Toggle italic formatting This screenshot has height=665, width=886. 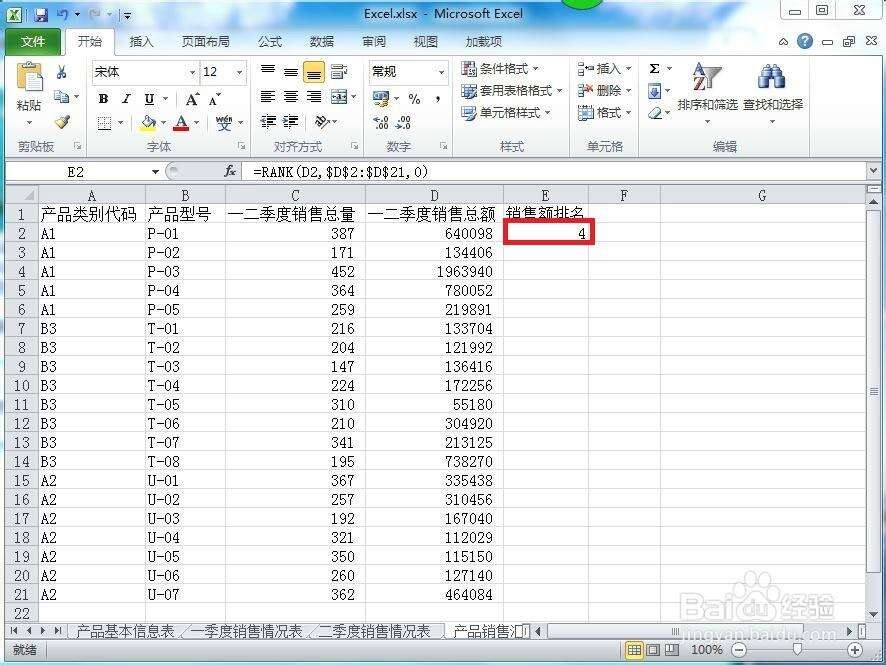pos(127,98)
